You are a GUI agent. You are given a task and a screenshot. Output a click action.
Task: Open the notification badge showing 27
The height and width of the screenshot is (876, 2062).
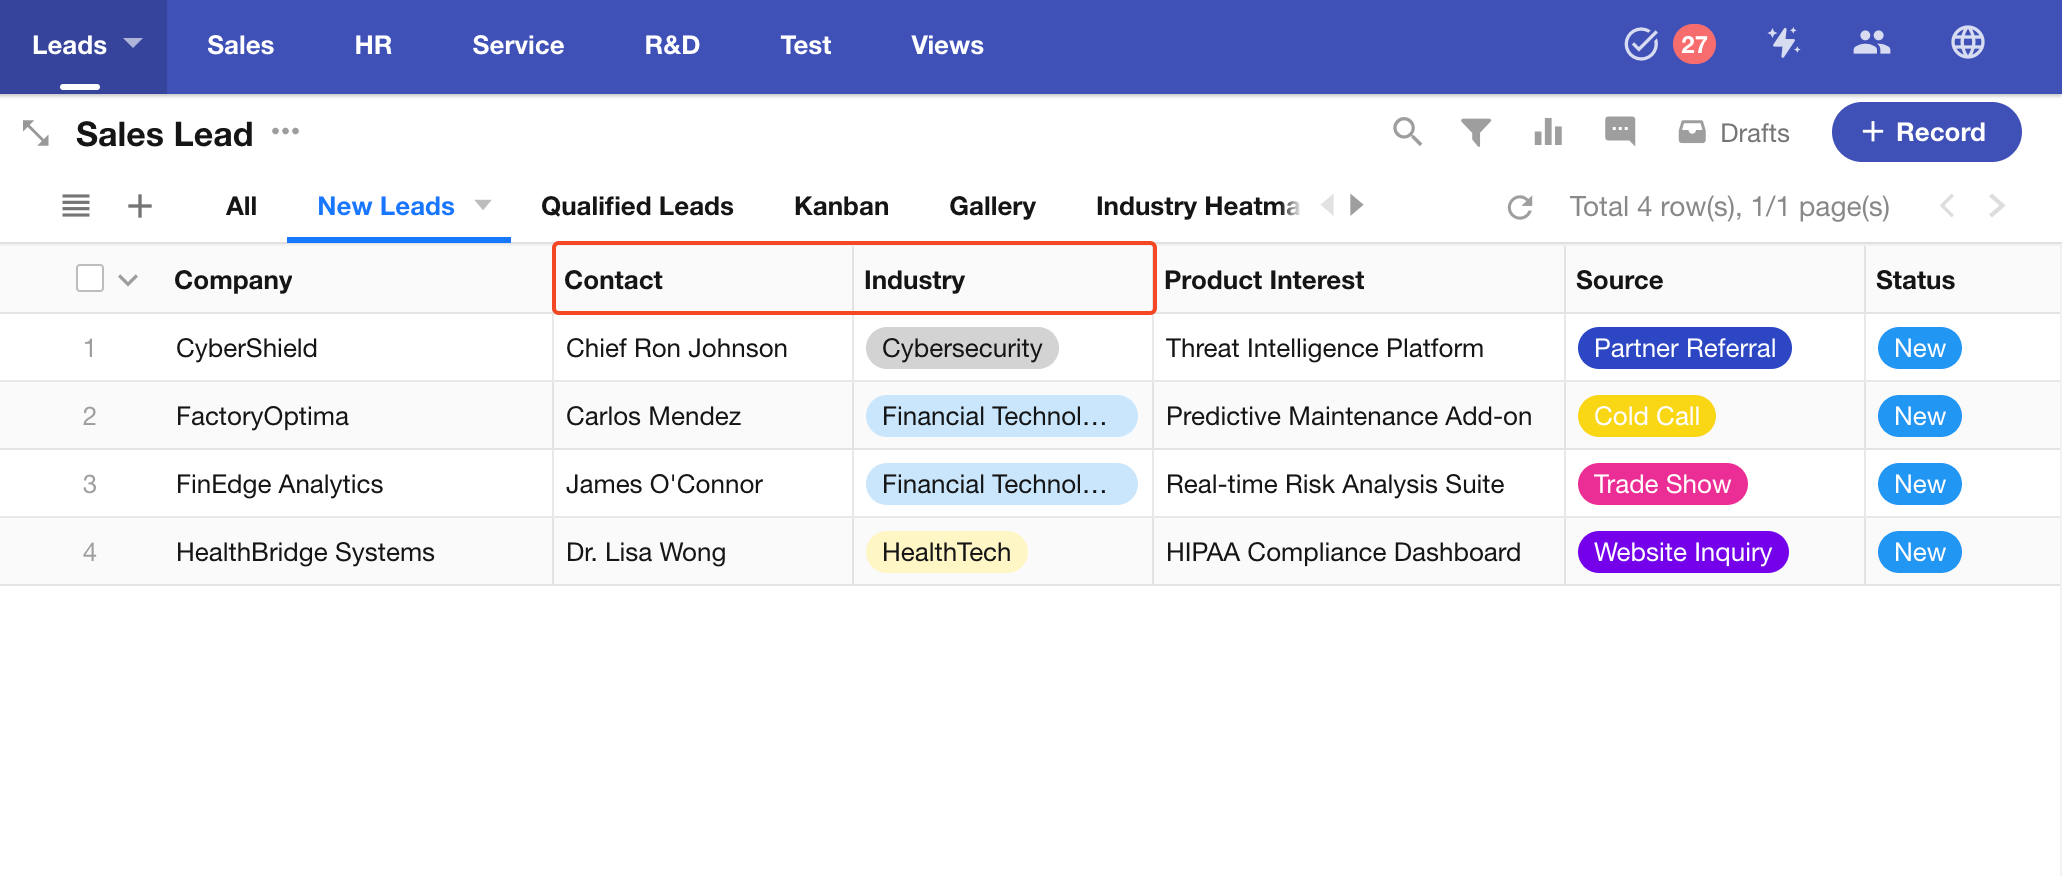[x=1693, y=44]
